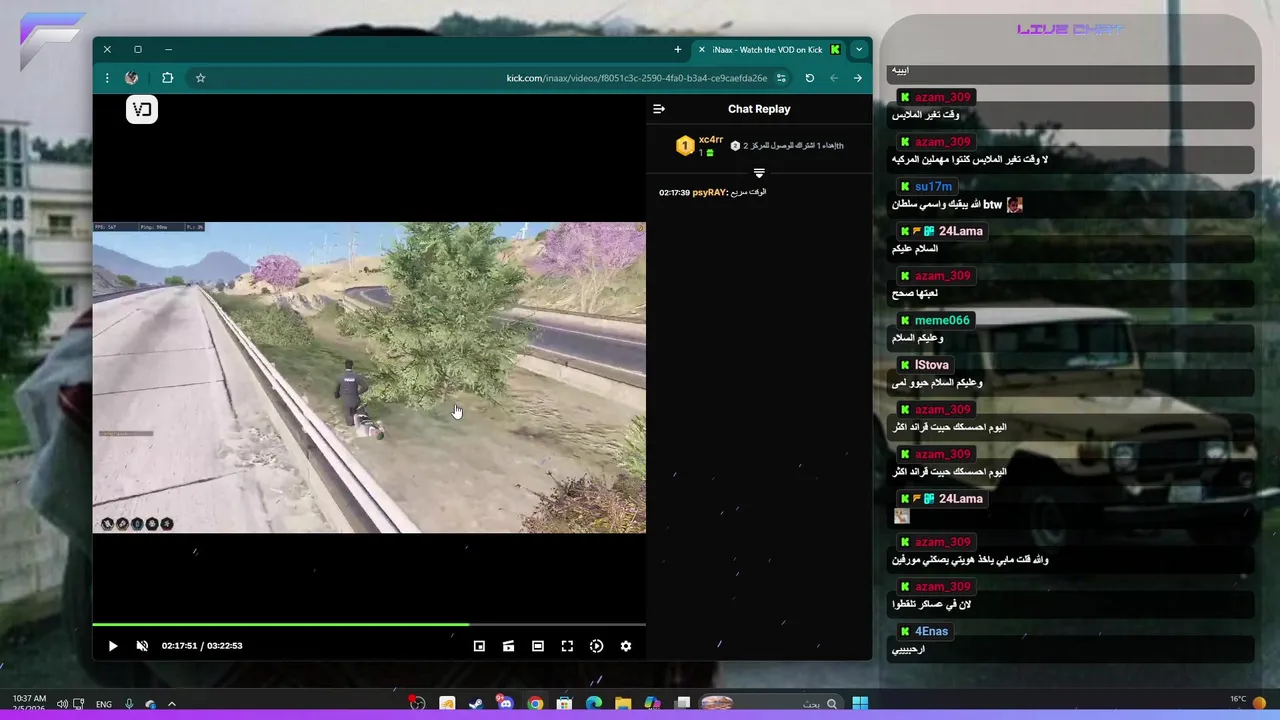Show hidden system tray icons
Screen dimensions: 1280x720
pyautogui.click(x=171, y=704)
